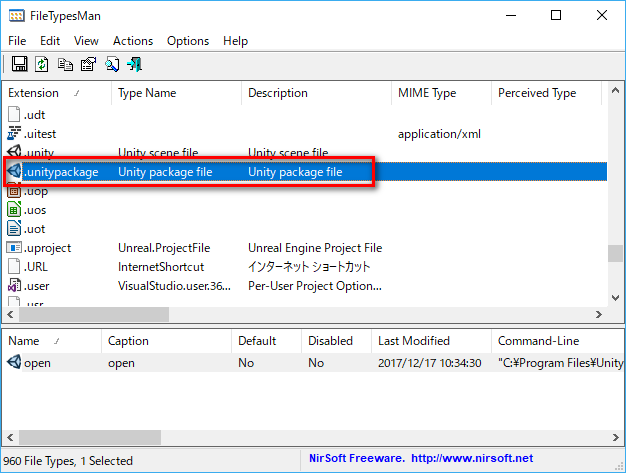This screenshot has width=626, height=473.
Task: Click the Save toolbar icon
Action: tap(19, 64)
